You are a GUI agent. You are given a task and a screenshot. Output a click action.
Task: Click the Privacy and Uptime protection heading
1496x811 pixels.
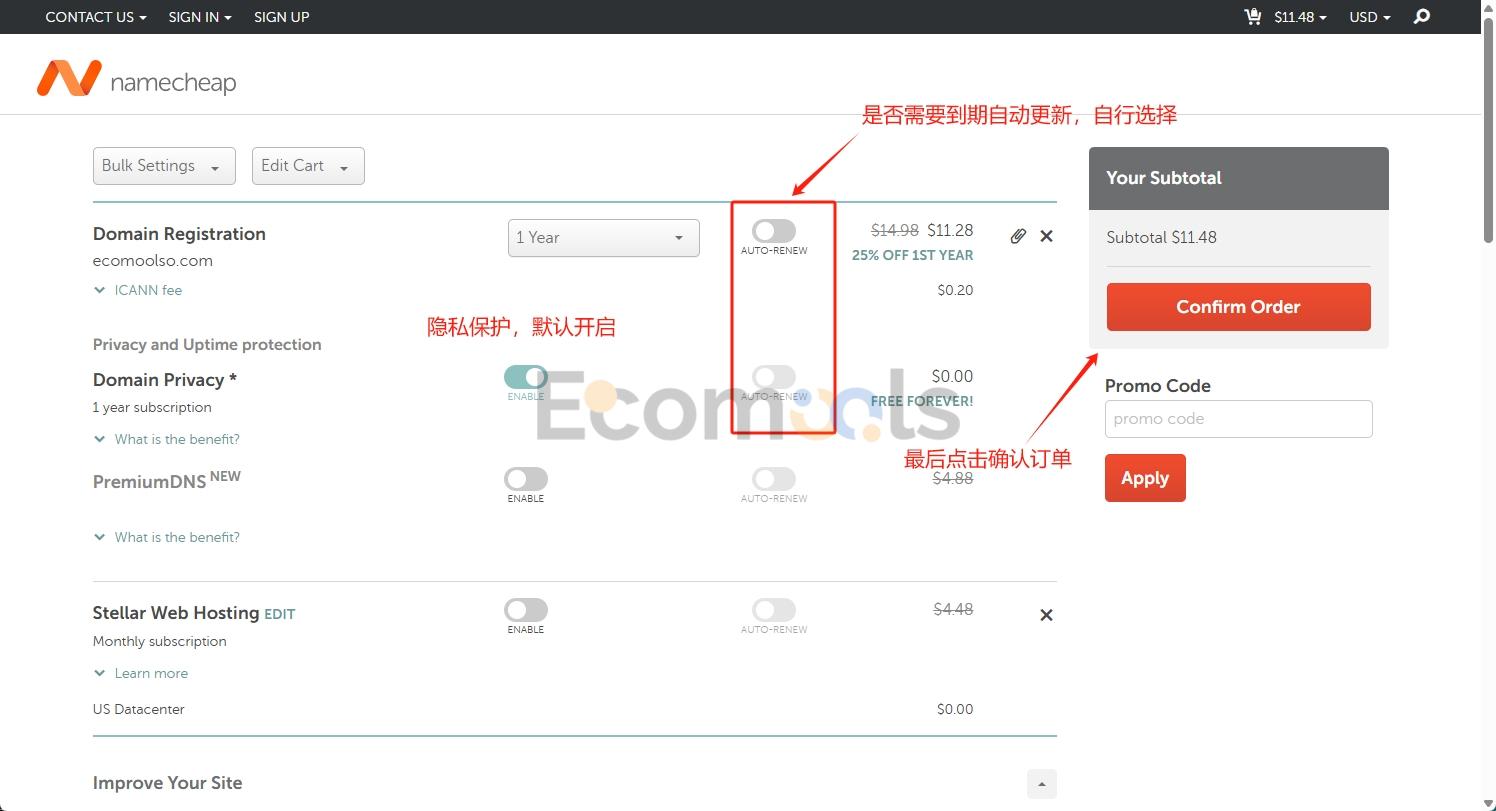click(207, 344)
